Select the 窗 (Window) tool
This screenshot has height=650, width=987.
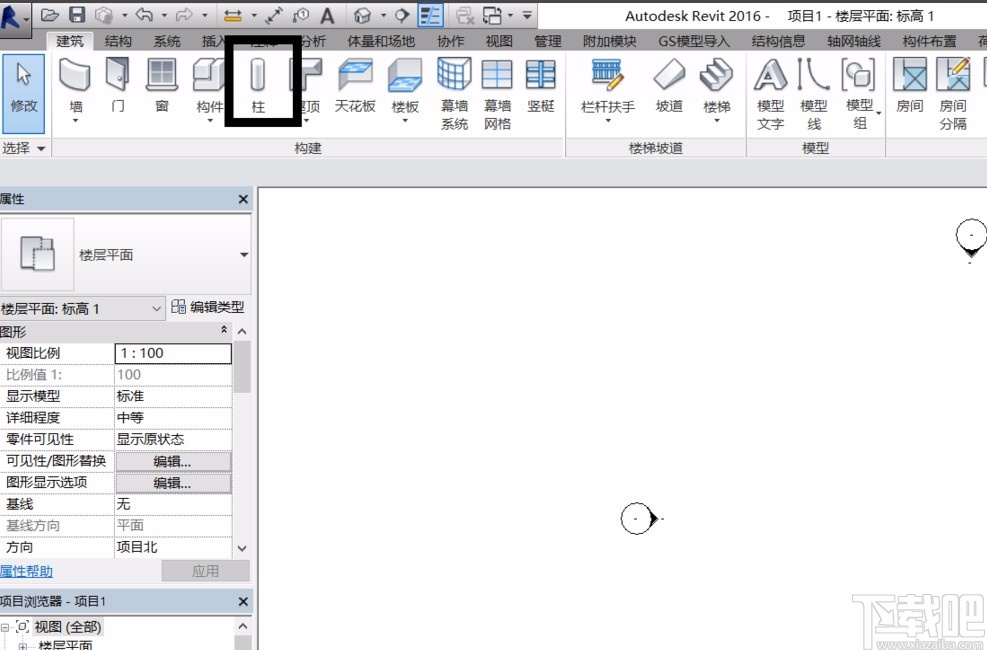coord(161,85)
